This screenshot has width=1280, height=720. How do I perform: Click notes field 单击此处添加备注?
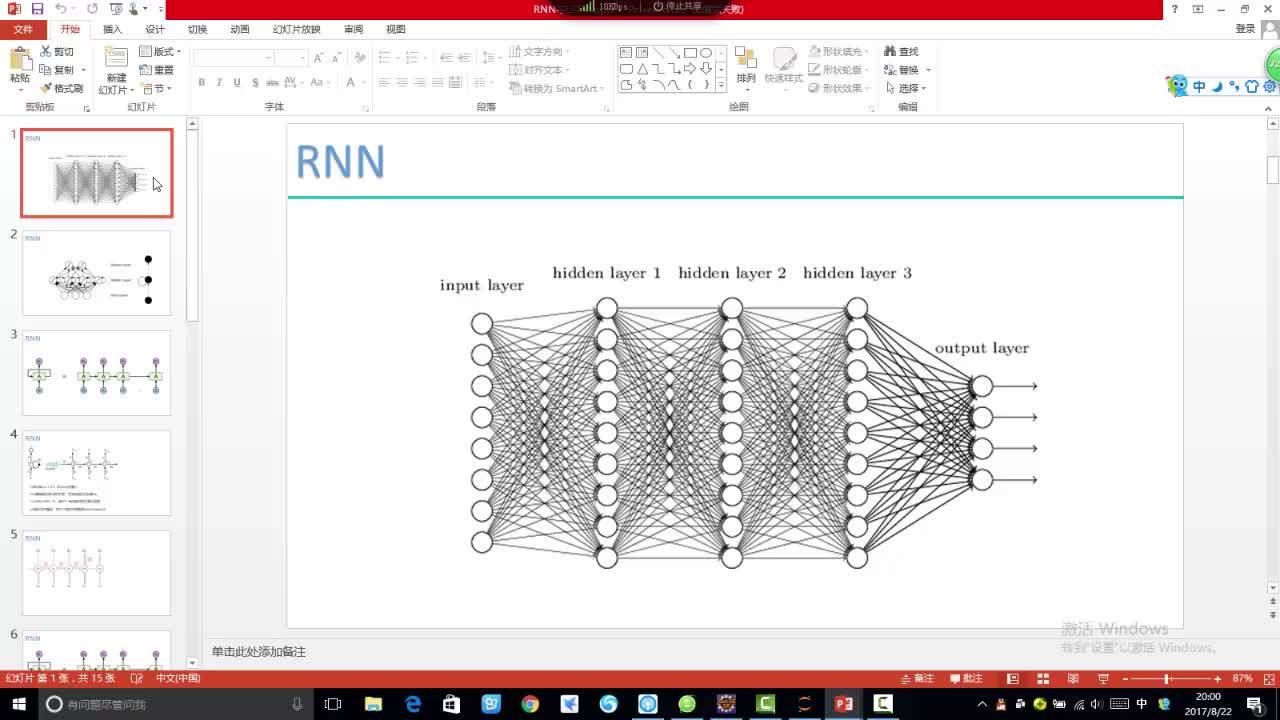pos(258,652)
